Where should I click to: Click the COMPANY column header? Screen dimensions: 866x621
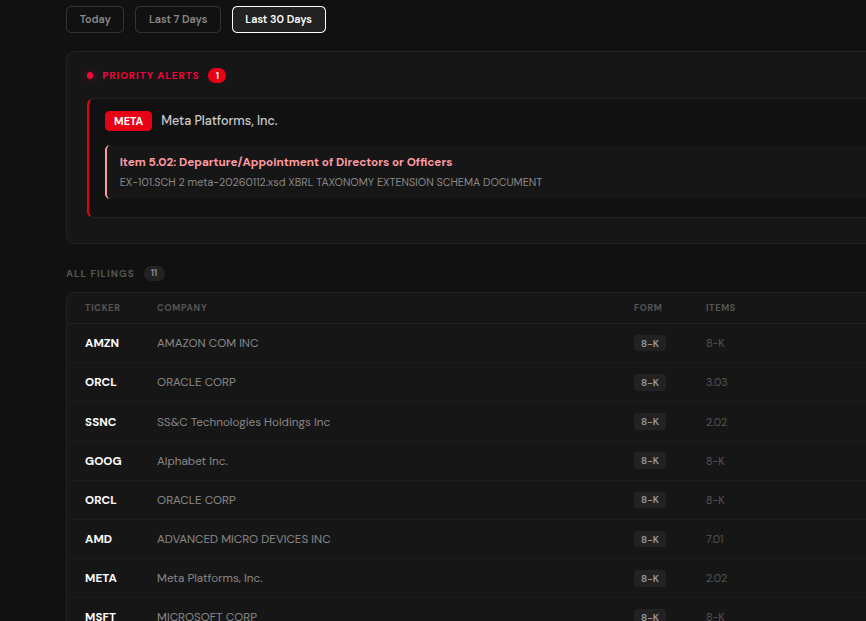[x=182, y=308]
